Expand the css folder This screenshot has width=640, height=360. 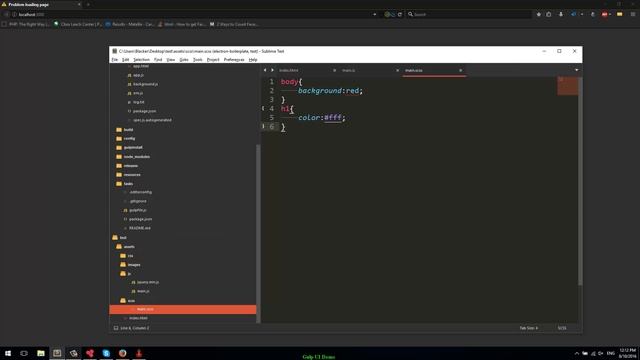coord(130,256)
